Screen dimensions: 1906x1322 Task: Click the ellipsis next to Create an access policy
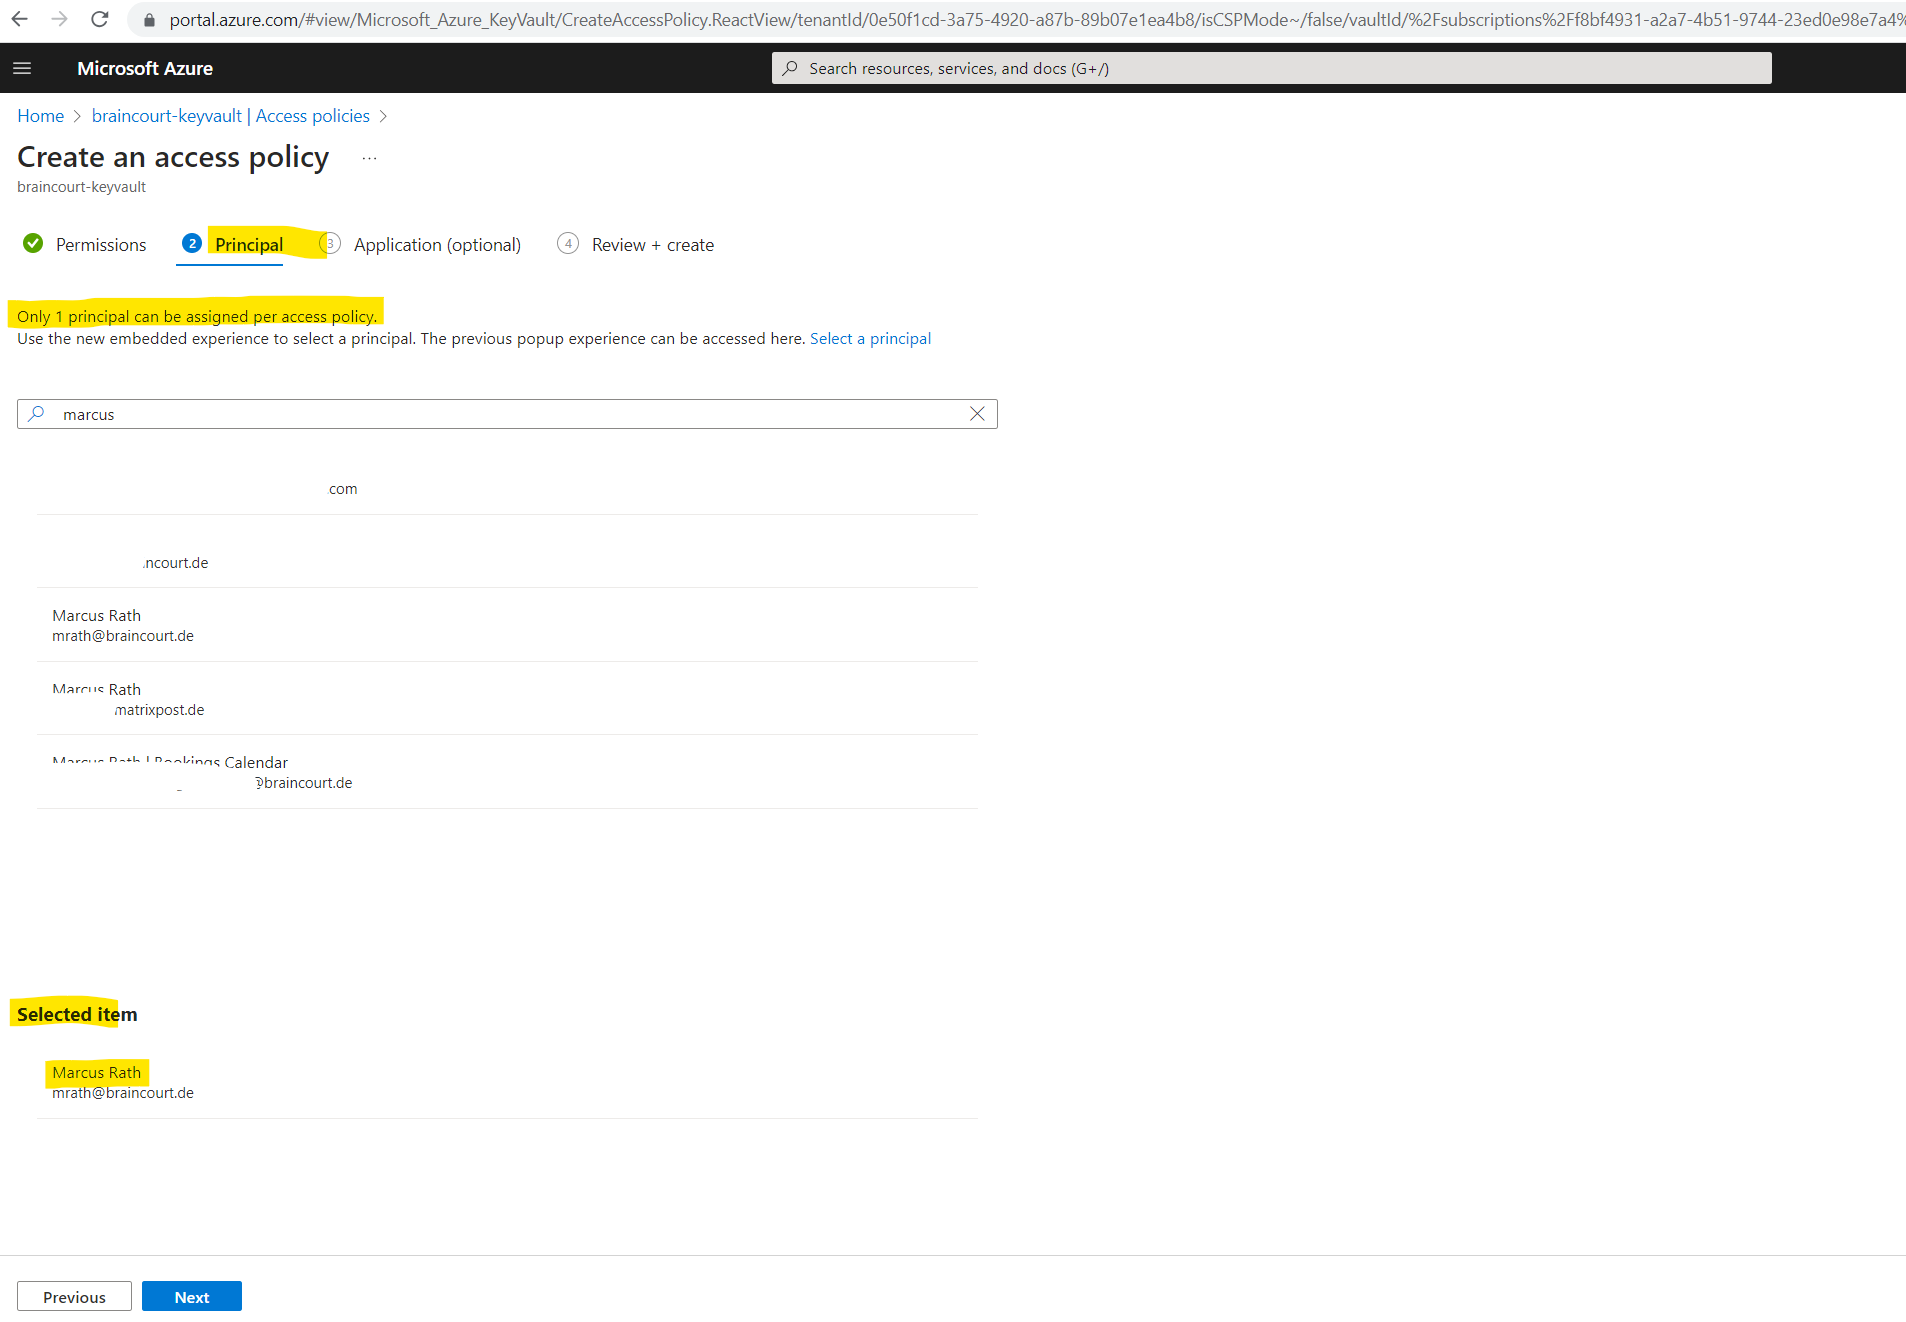coord(368,158)
